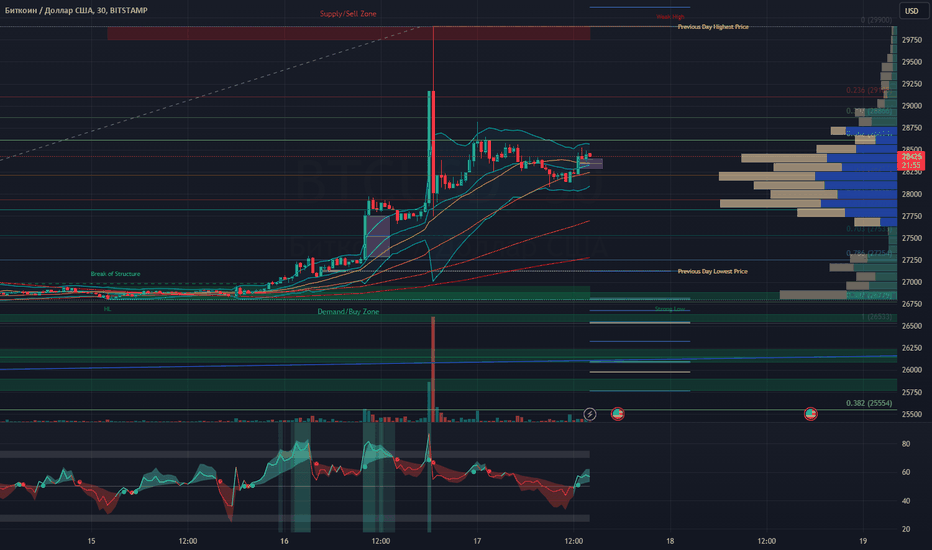
Task: Select the Demand/Buy Zone label
Action: tap(348, 312)
